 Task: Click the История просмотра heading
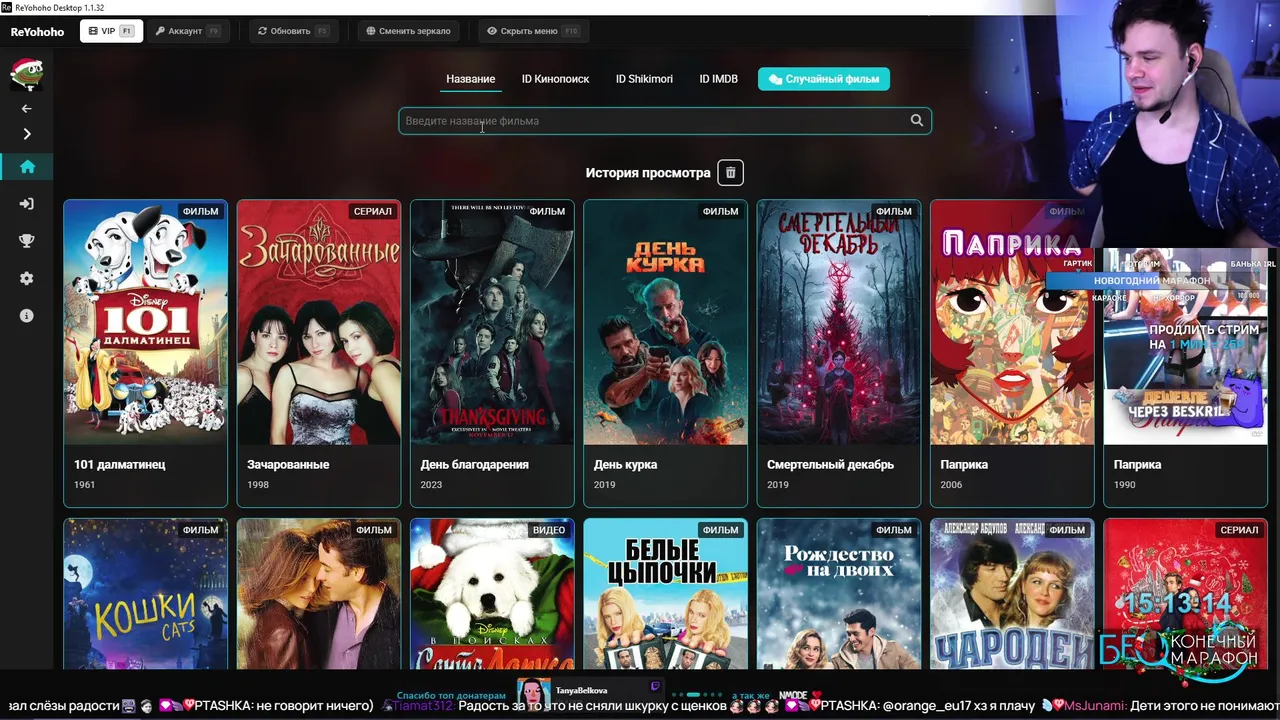(x=648, y=173)
